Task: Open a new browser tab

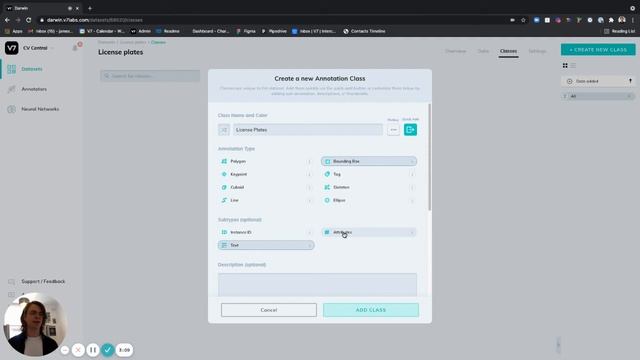Action: 90,8
